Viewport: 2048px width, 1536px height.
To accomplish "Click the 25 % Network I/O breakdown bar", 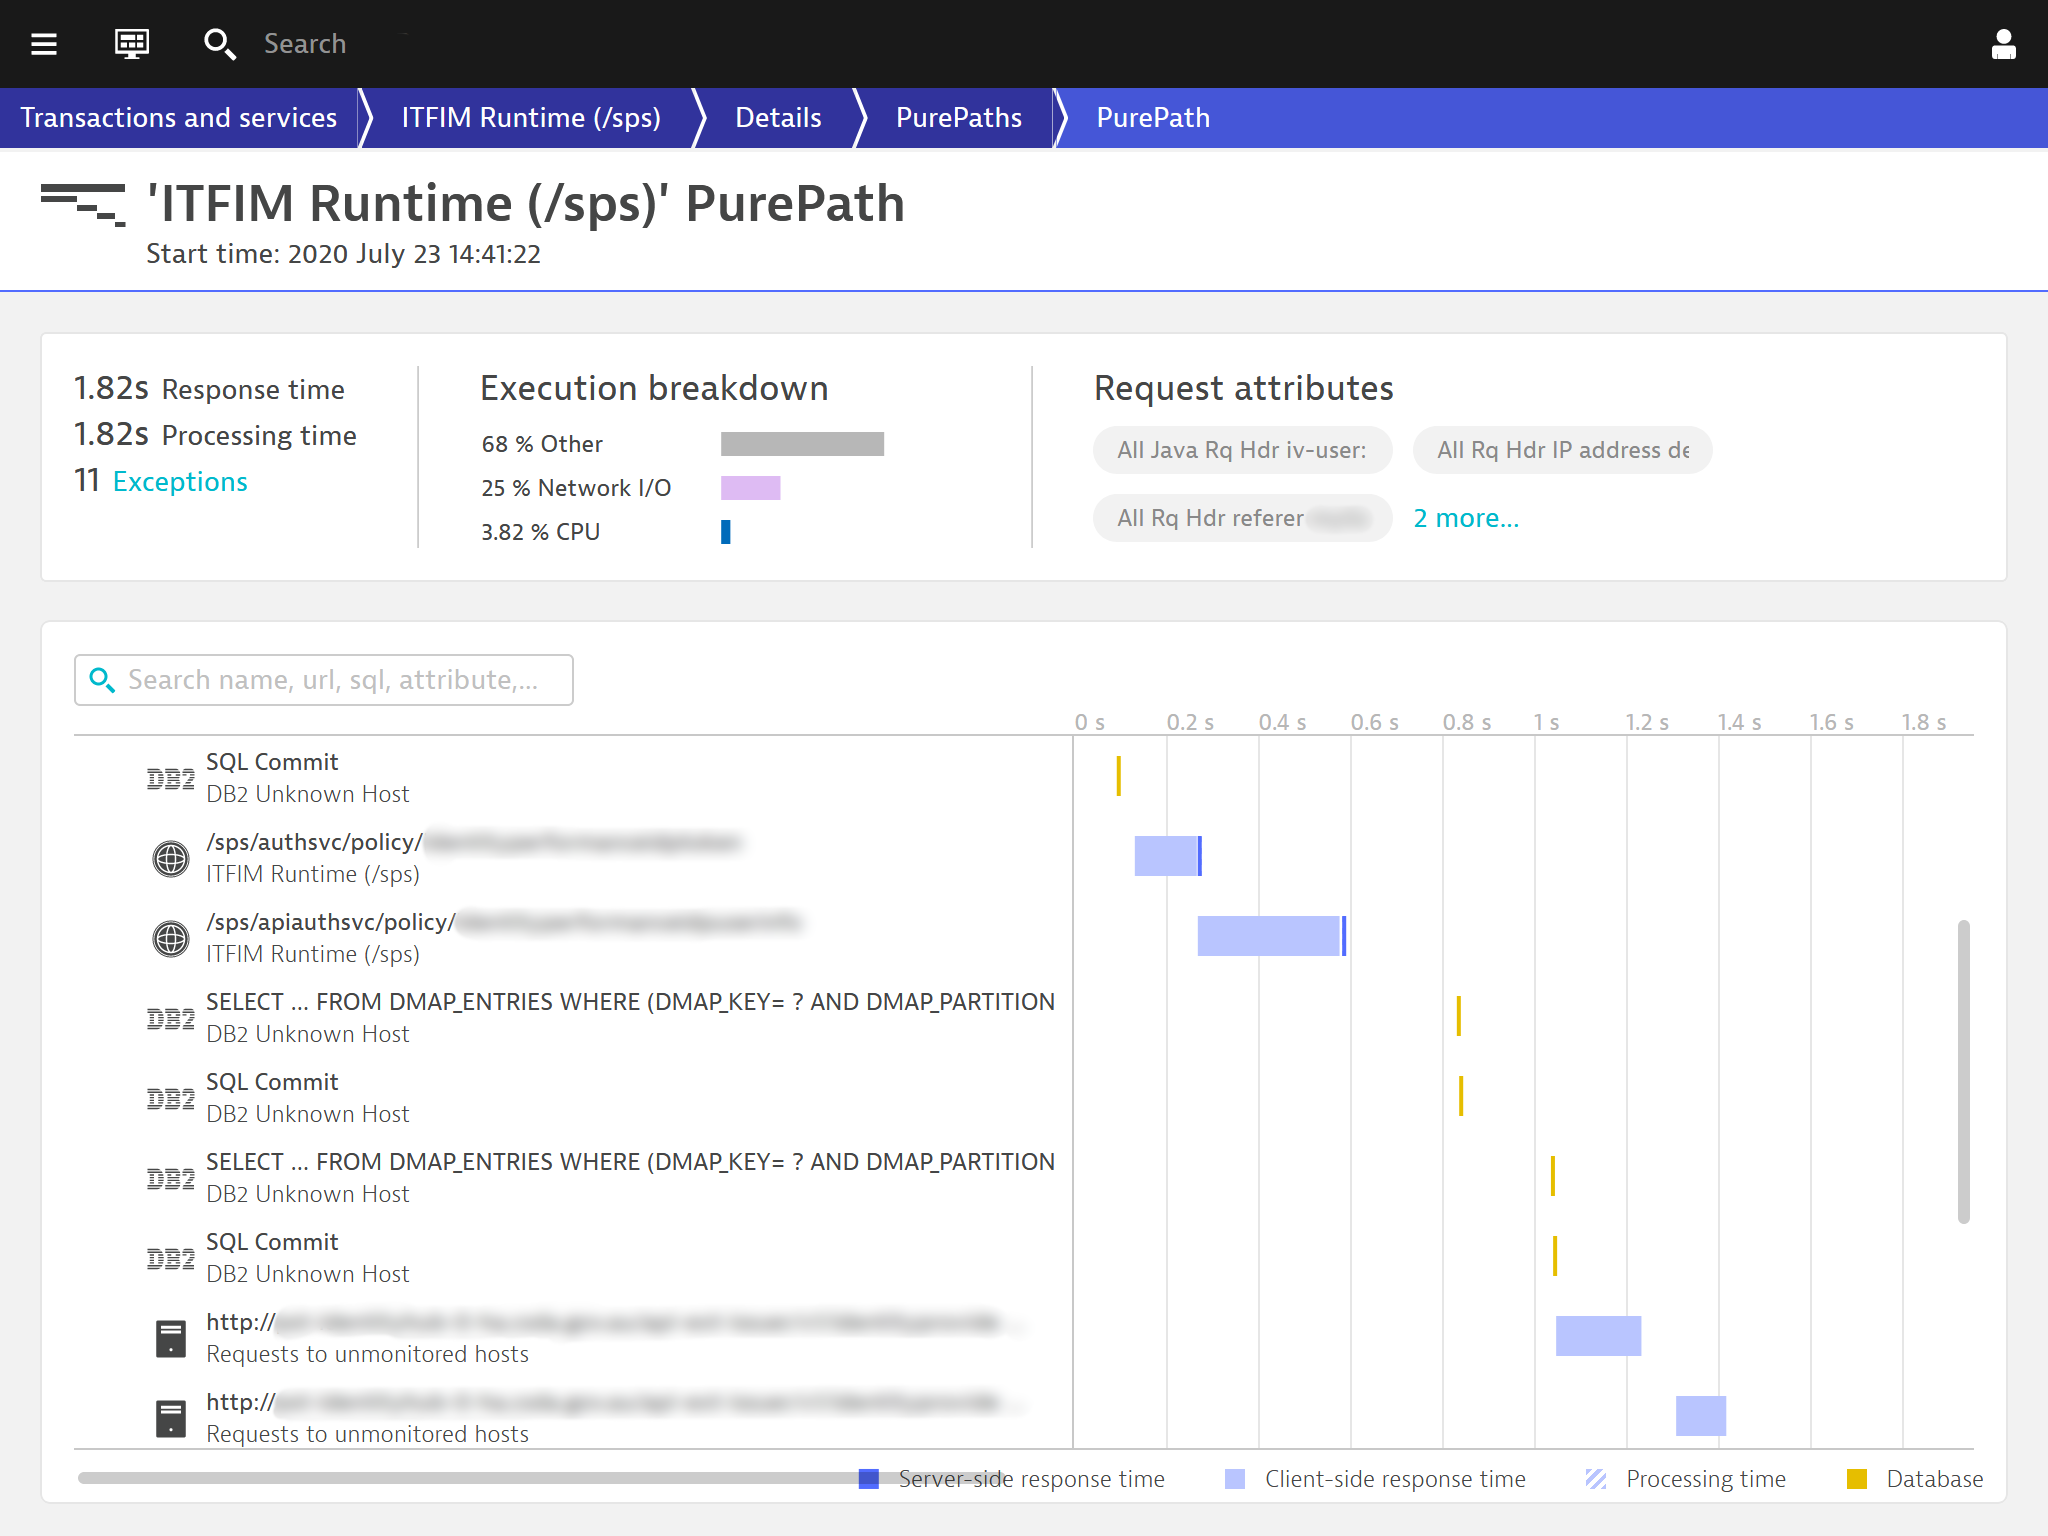I will [x=750, y=488].
